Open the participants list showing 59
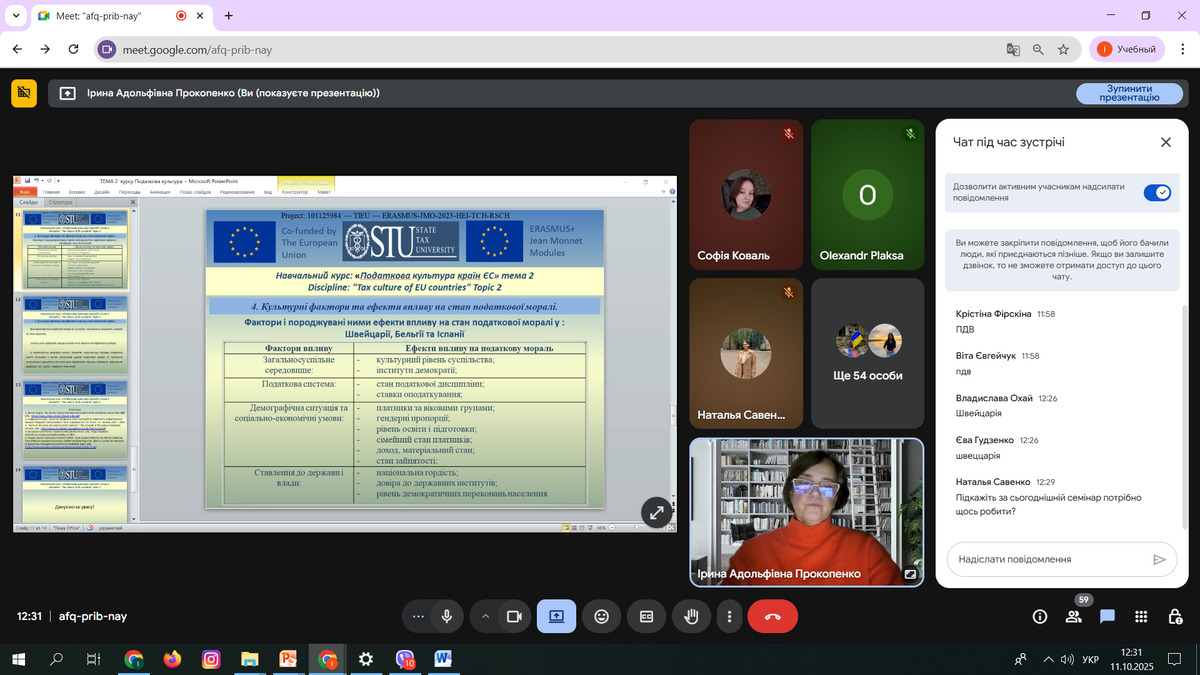Viewport: 1200px width, 675px height. coord(1073,617)
